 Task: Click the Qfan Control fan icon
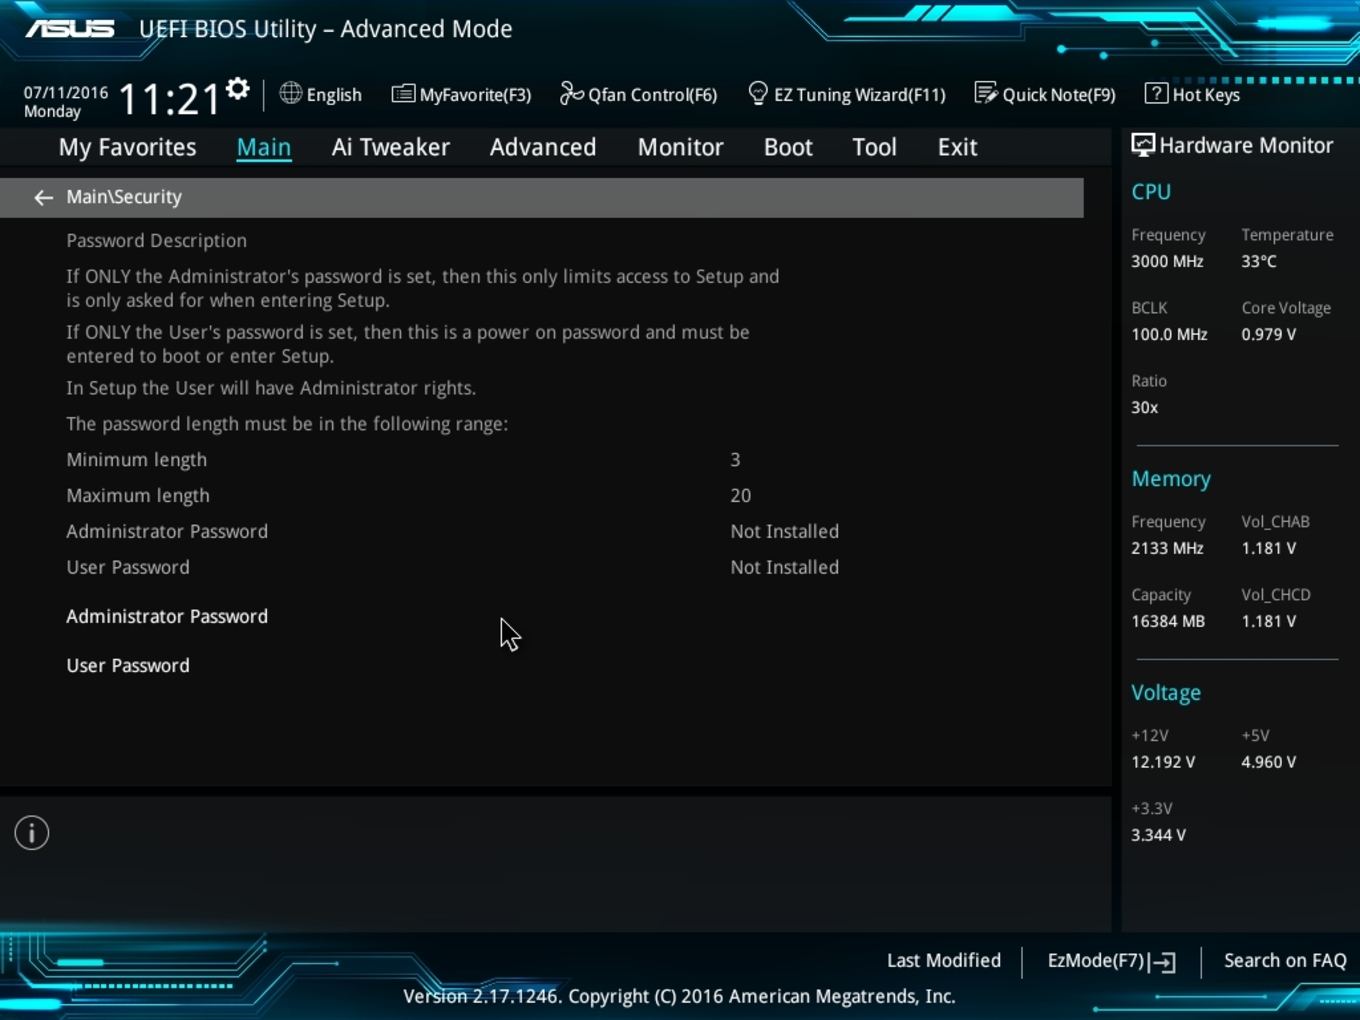[x=571, y=93]
